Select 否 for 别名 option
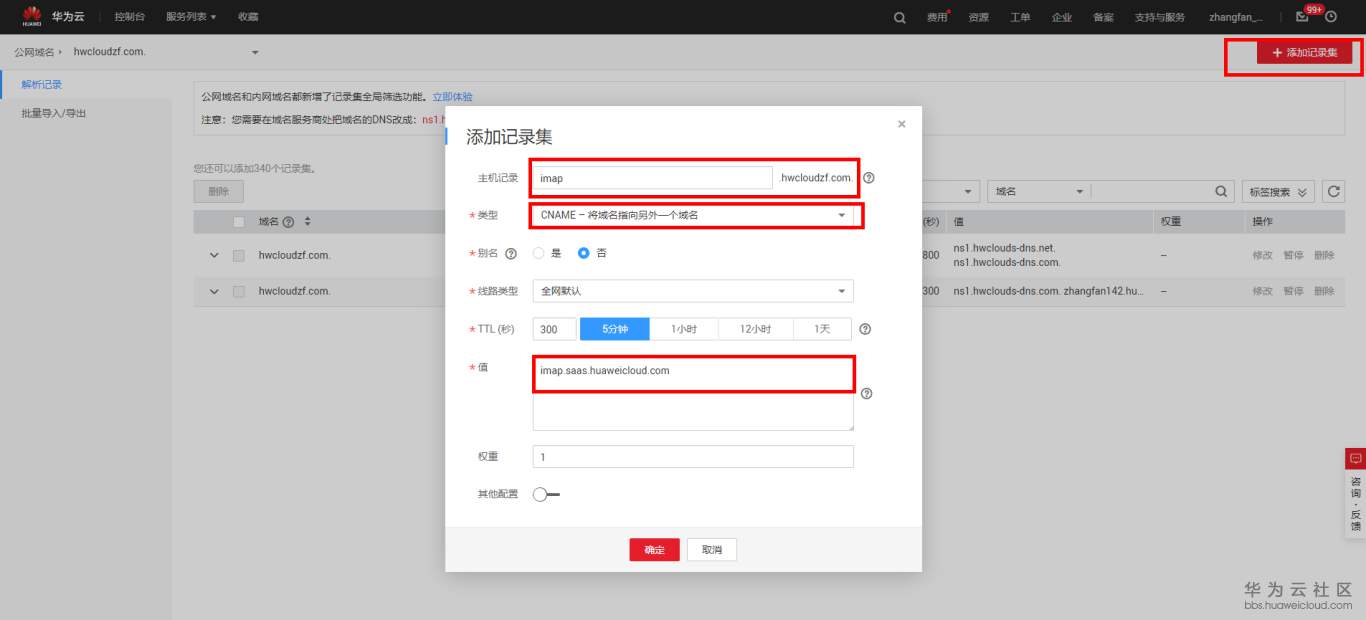 point(584,254)
